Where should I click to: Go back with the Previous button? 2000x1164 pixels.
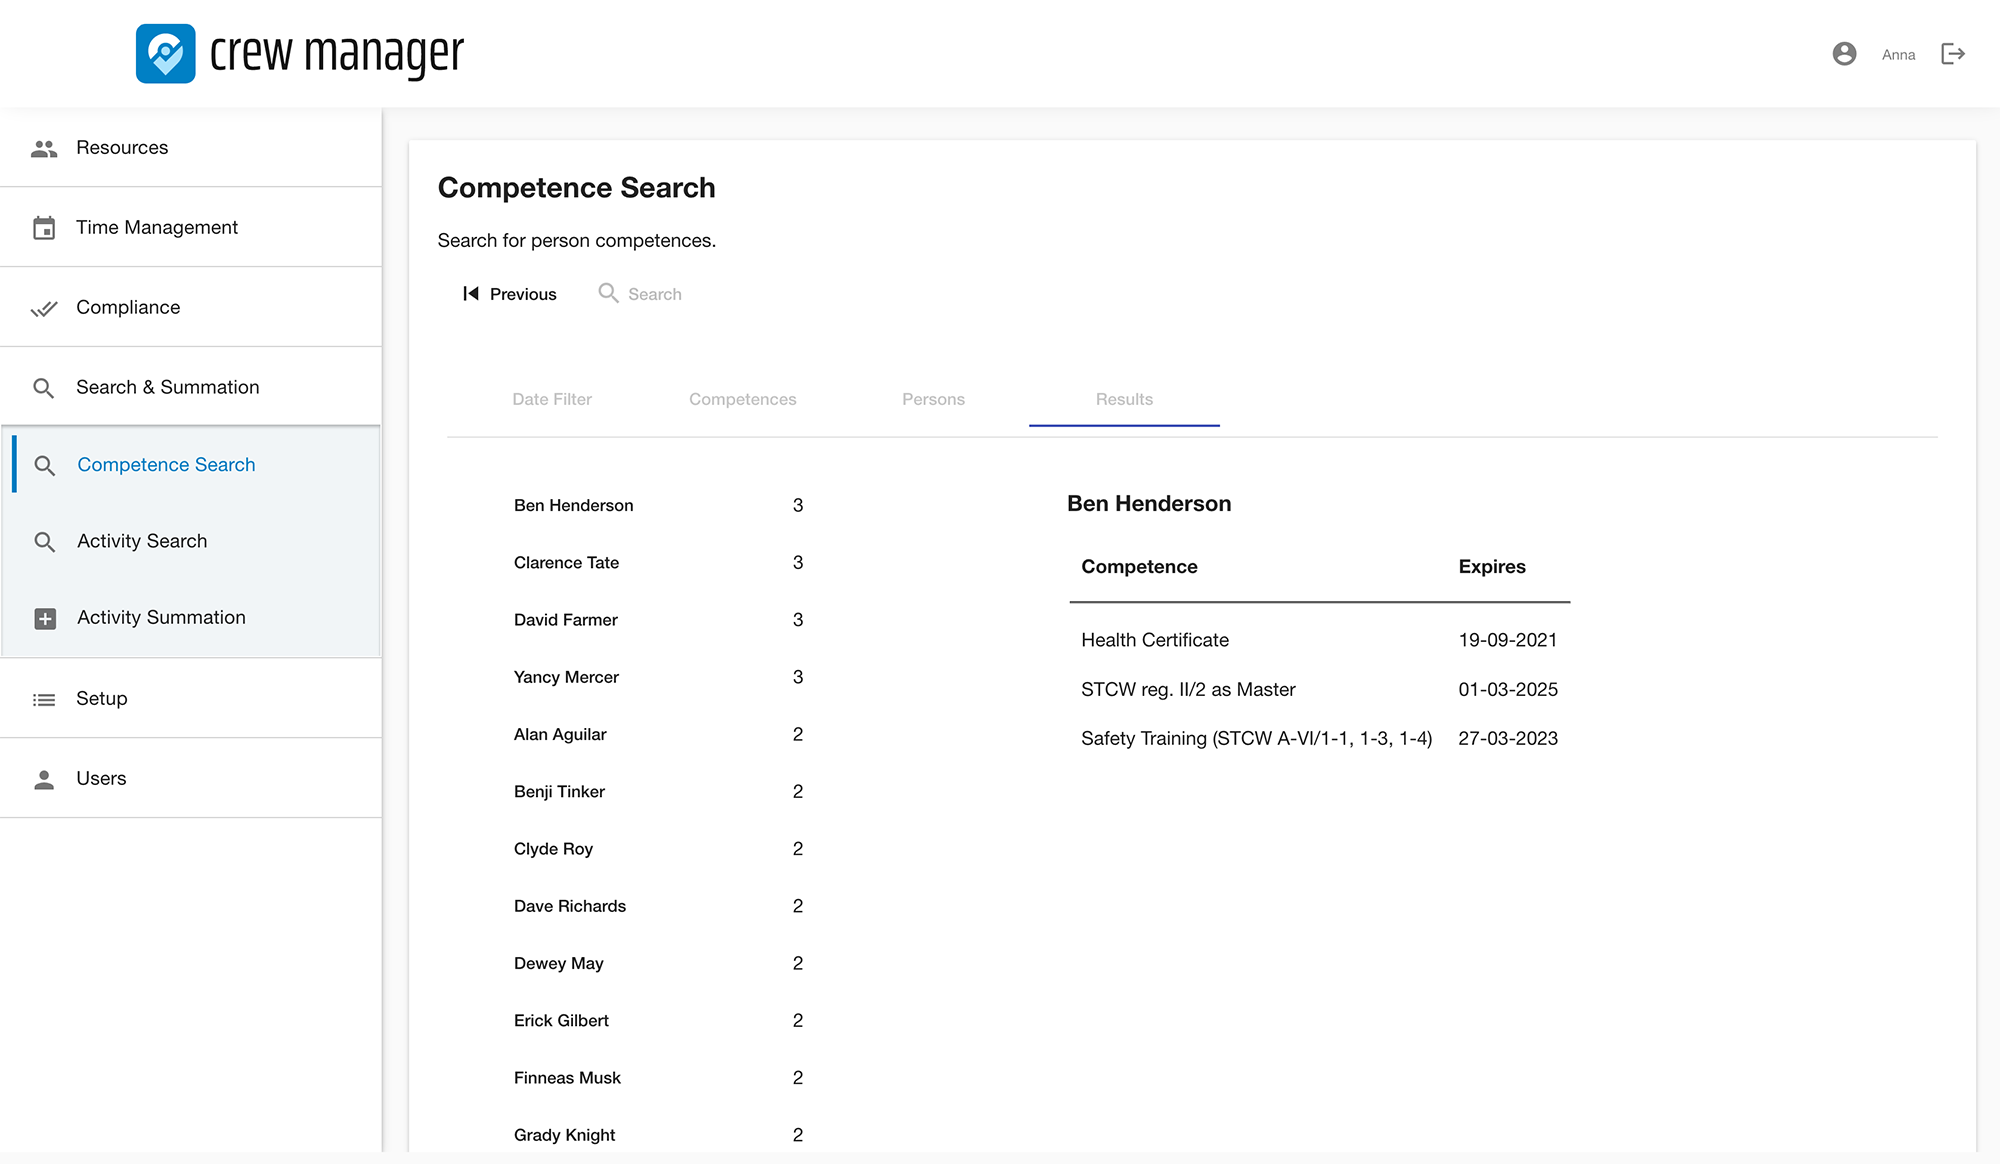pos(509,294)
